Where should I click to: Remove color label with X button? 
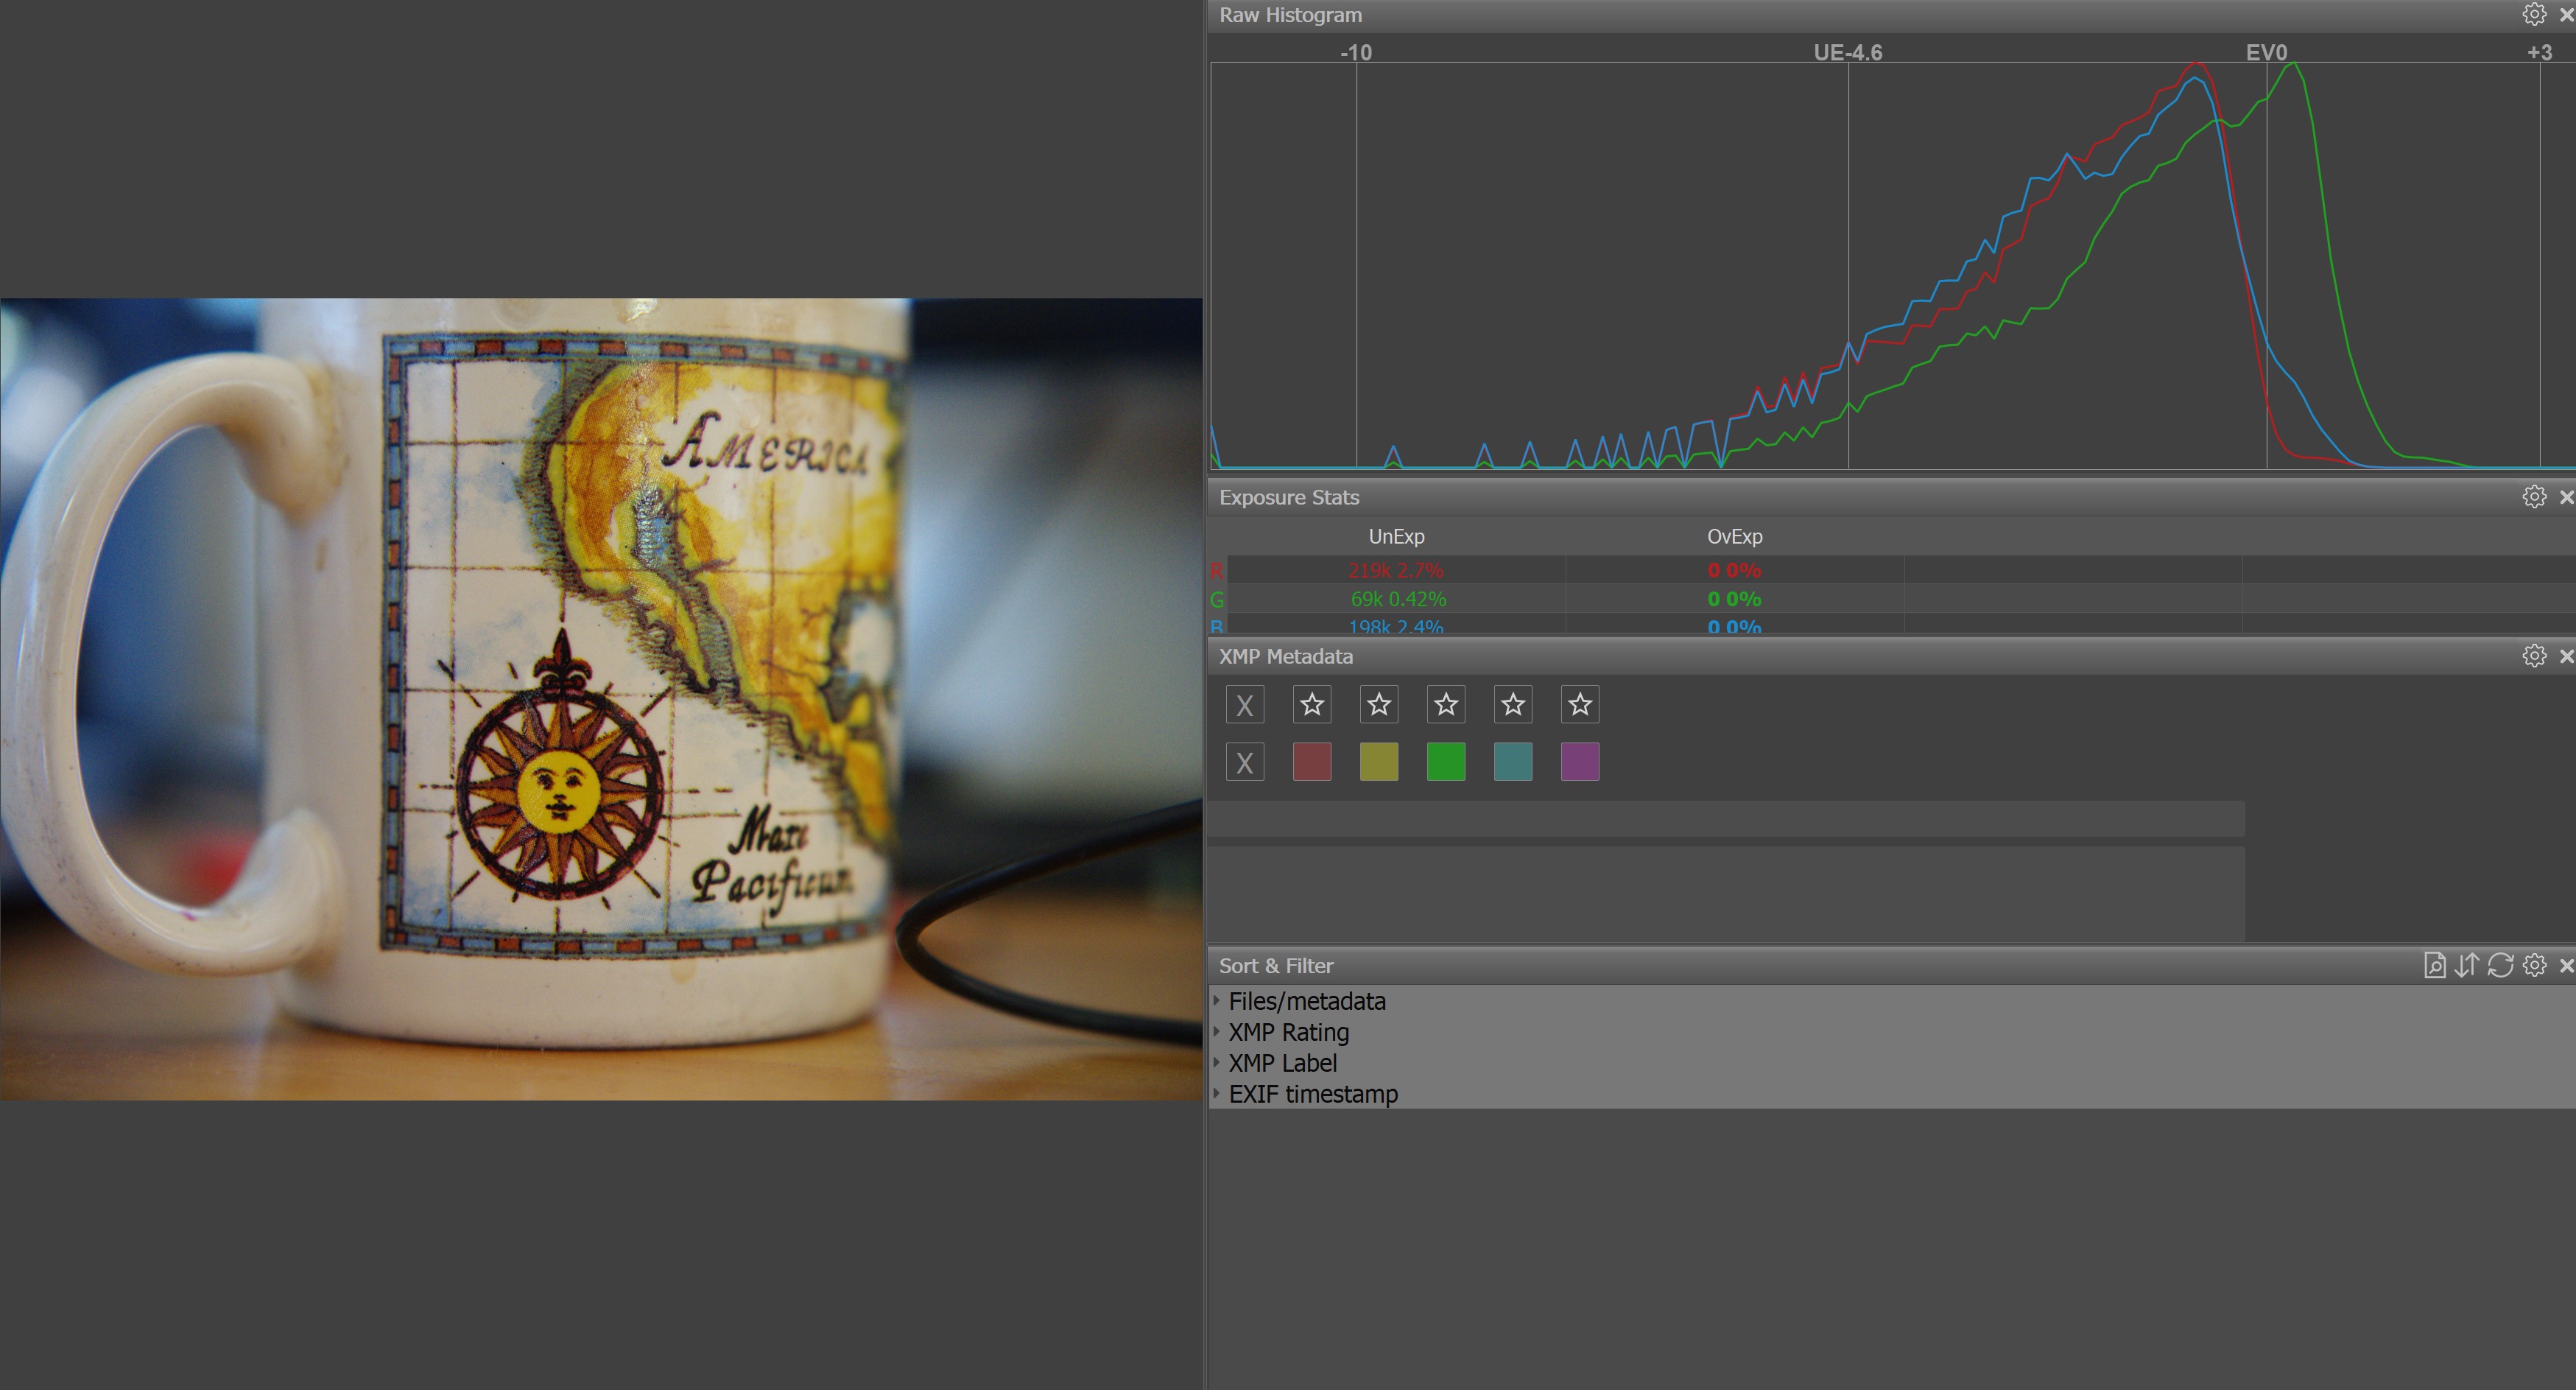click(1245, 763)
